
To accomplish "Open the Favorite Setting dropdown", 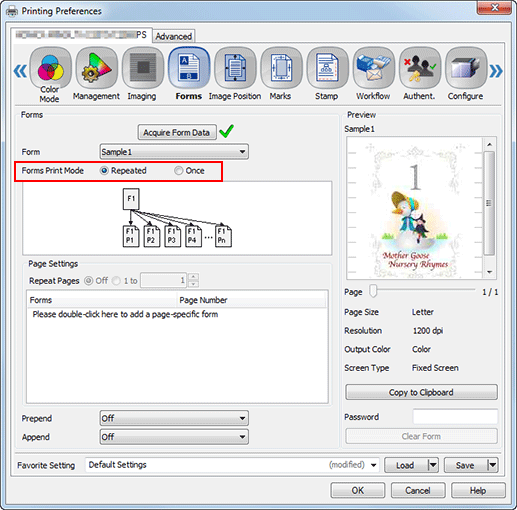I will click(x=233, y=465).
